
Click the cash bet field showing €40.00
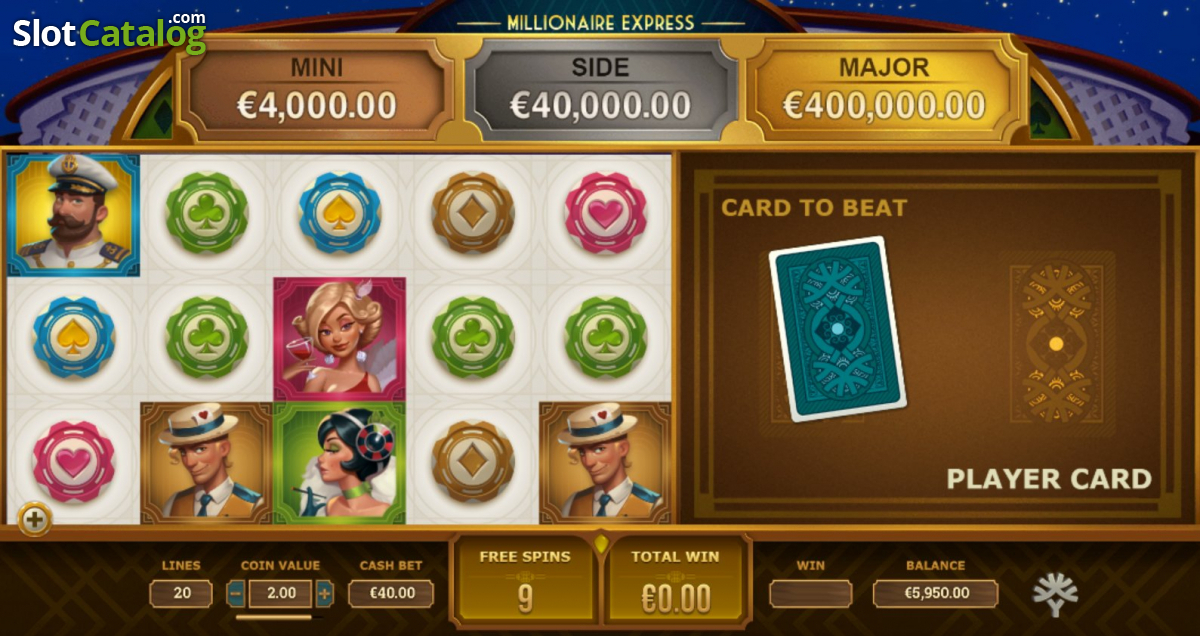point(391,593)
